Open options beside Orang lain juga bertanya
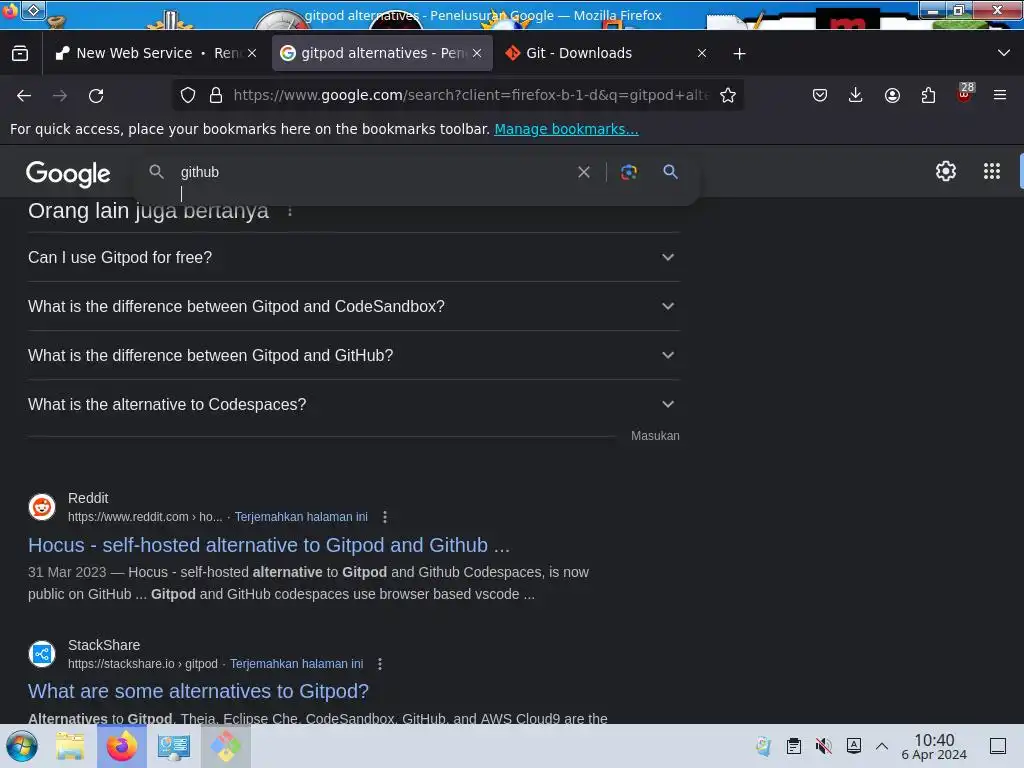 pos(290,212)
